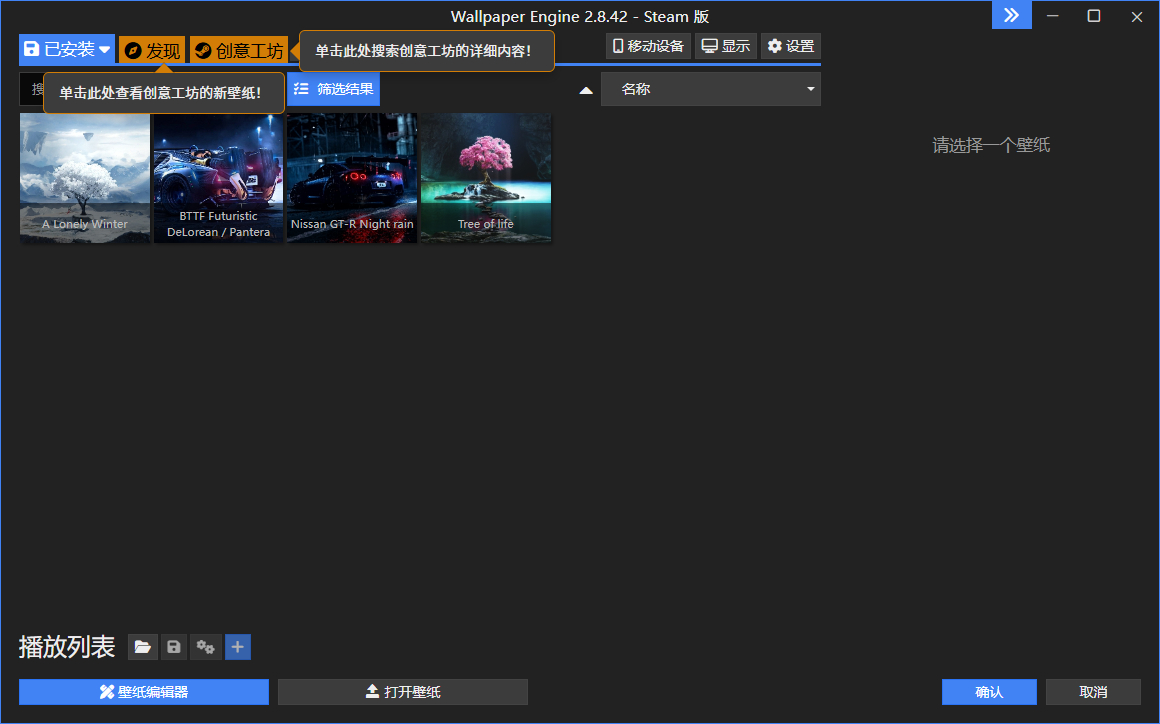Click the 单击此处搜索创意工坊的详细内容 tooltip
Screen dimensions: 1160x724
pyautogui.click(x=427, y=51)
